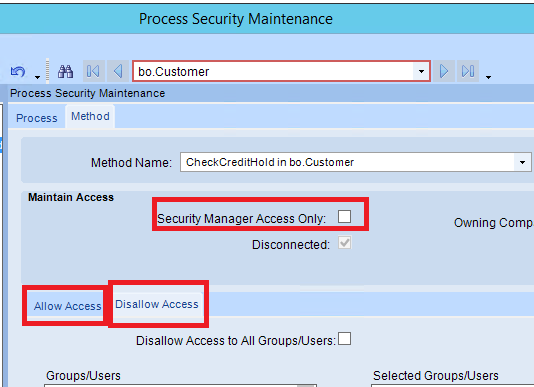
Task: Go to previous record arrow icon
Action: click(x=118, y=72)
